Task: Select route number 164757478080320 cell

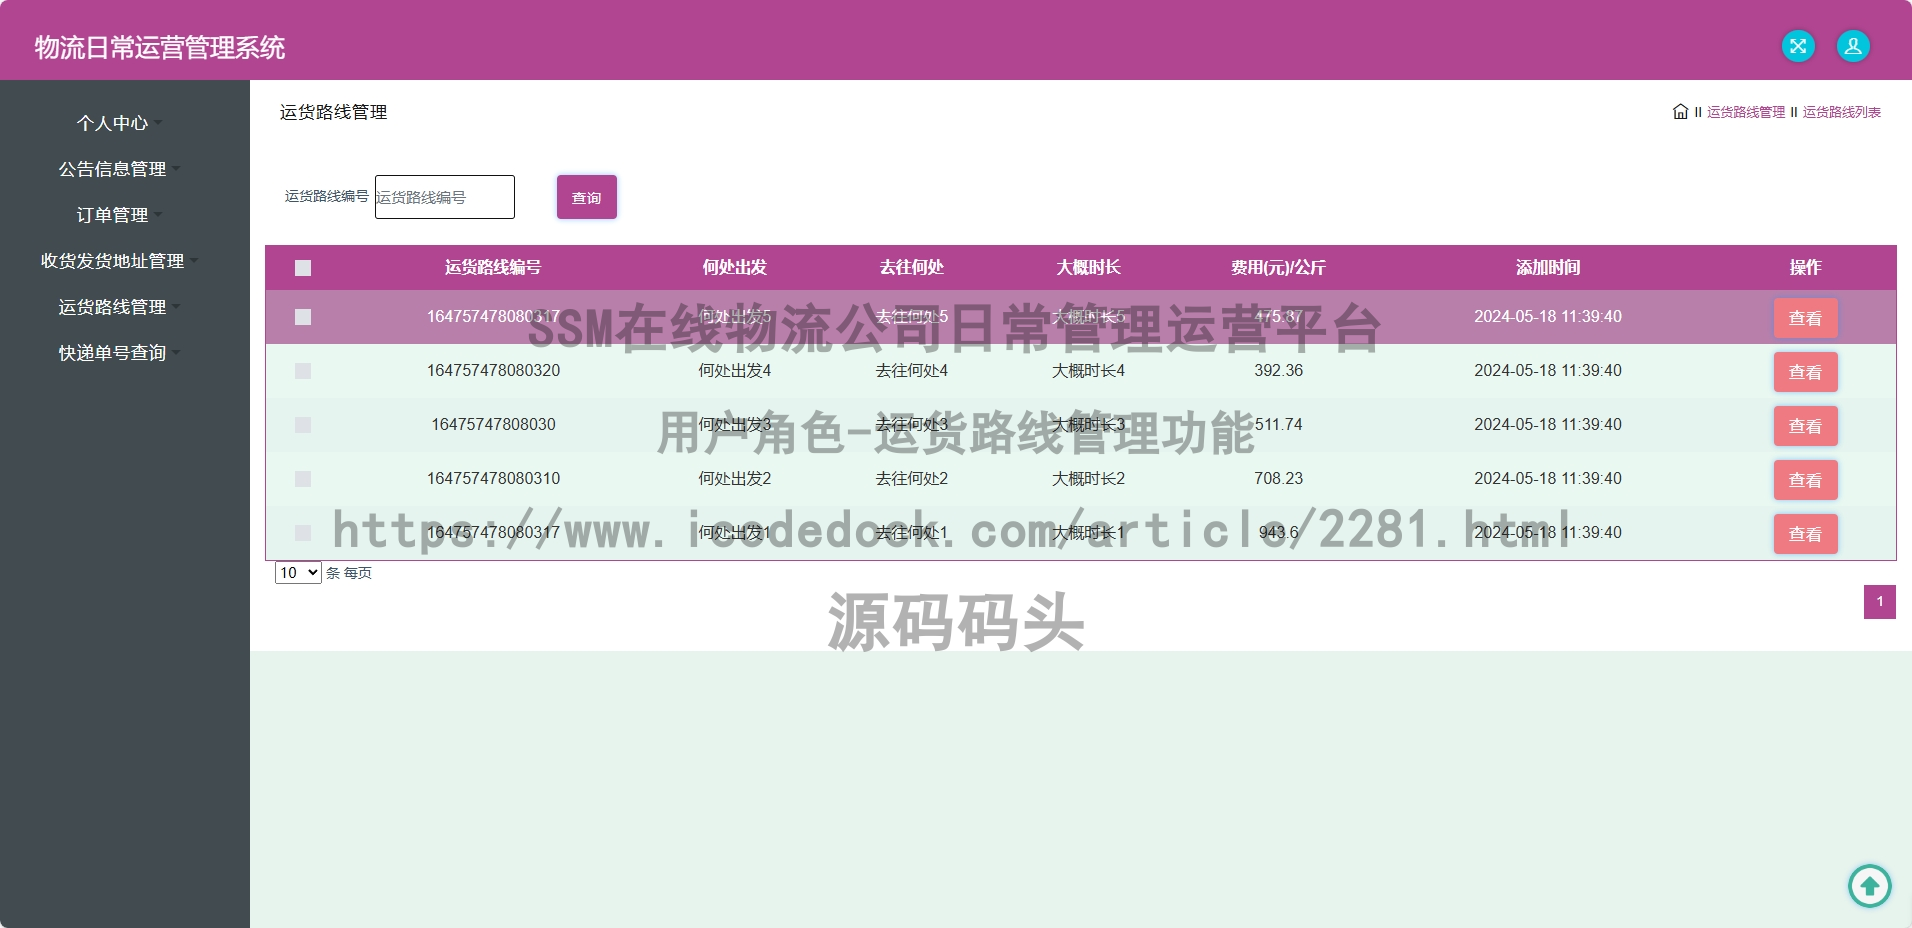Action: [493, 370]
